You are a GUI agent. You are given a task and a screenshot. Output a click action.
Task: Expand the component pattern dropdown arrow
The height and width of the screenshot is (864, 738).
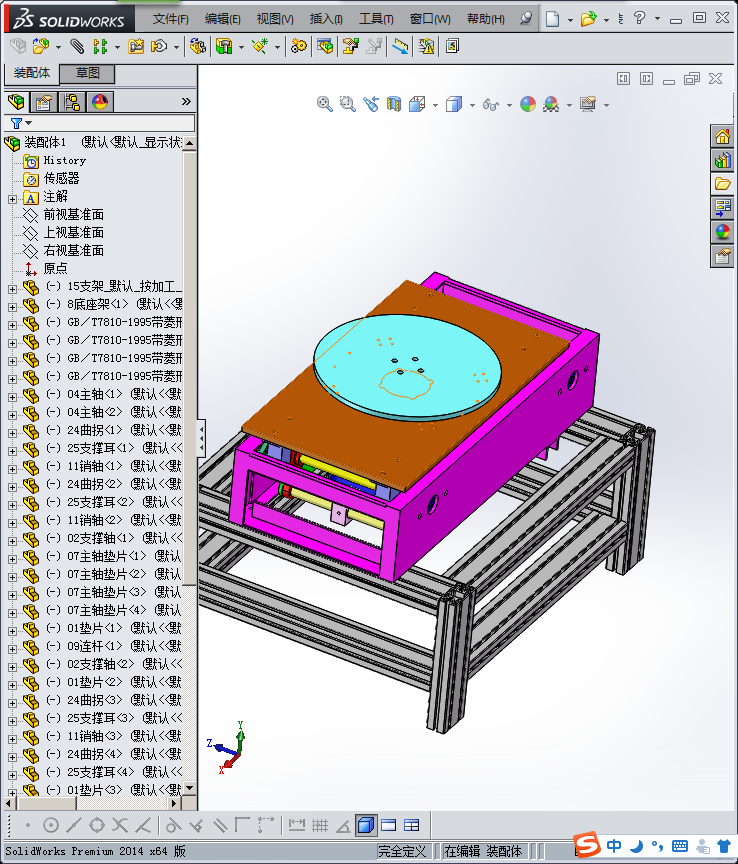coord(117,47)
